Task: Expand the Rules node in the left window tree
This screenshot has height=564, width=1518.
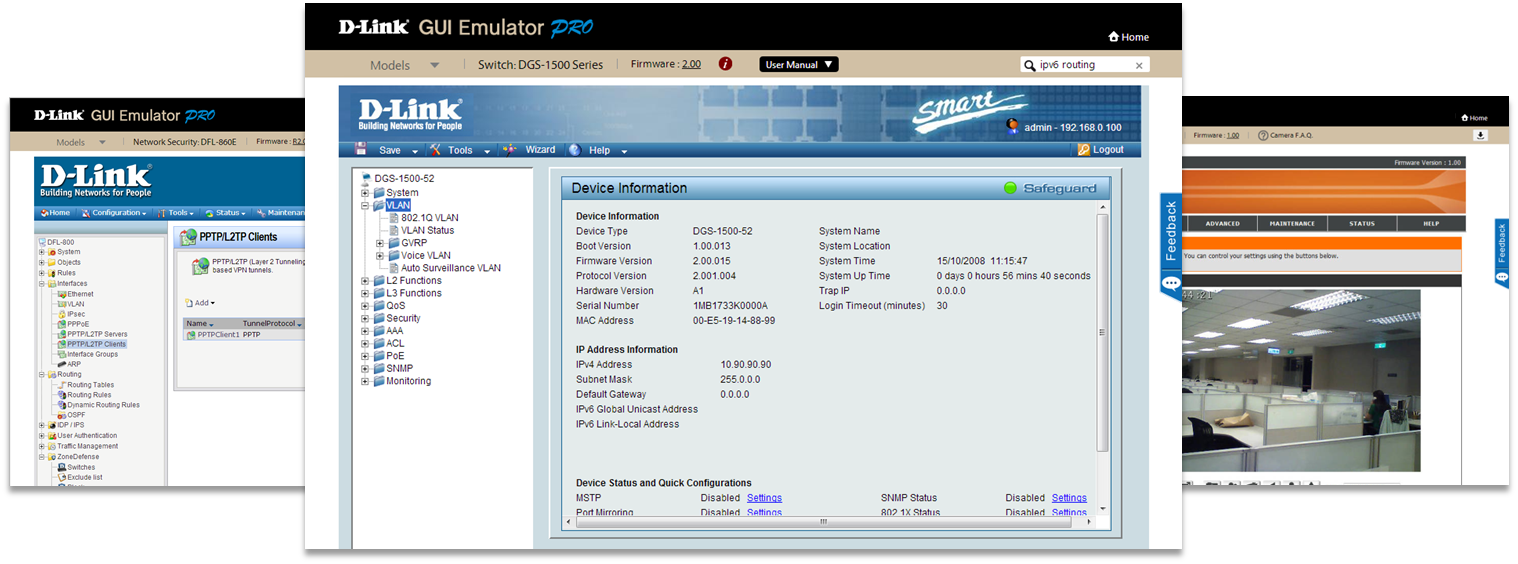Action: tap(42, 273)
